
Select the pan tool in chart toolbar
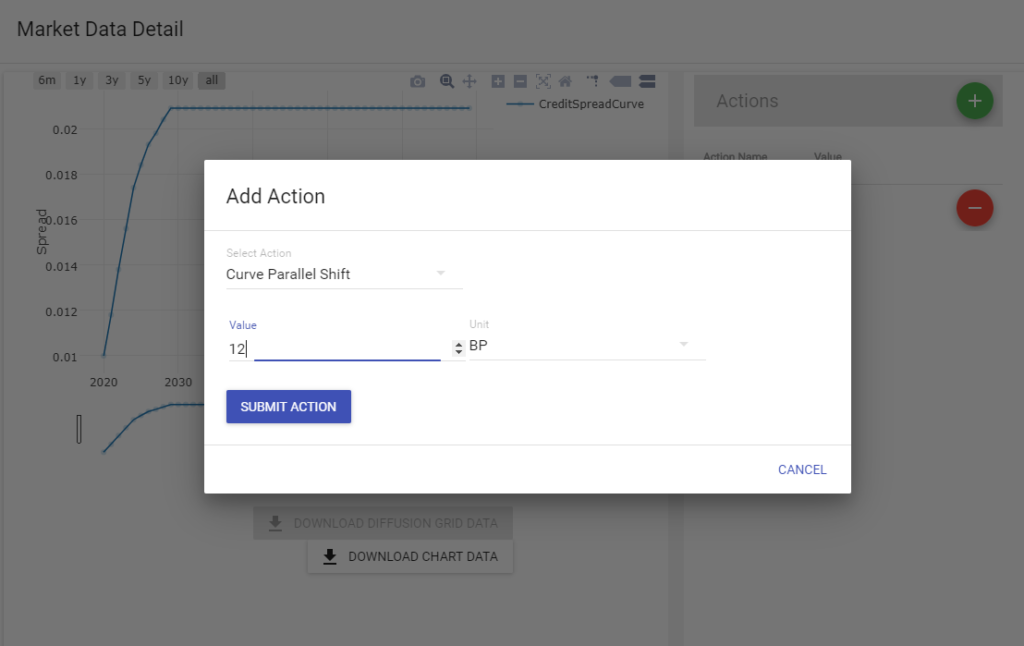469,81
